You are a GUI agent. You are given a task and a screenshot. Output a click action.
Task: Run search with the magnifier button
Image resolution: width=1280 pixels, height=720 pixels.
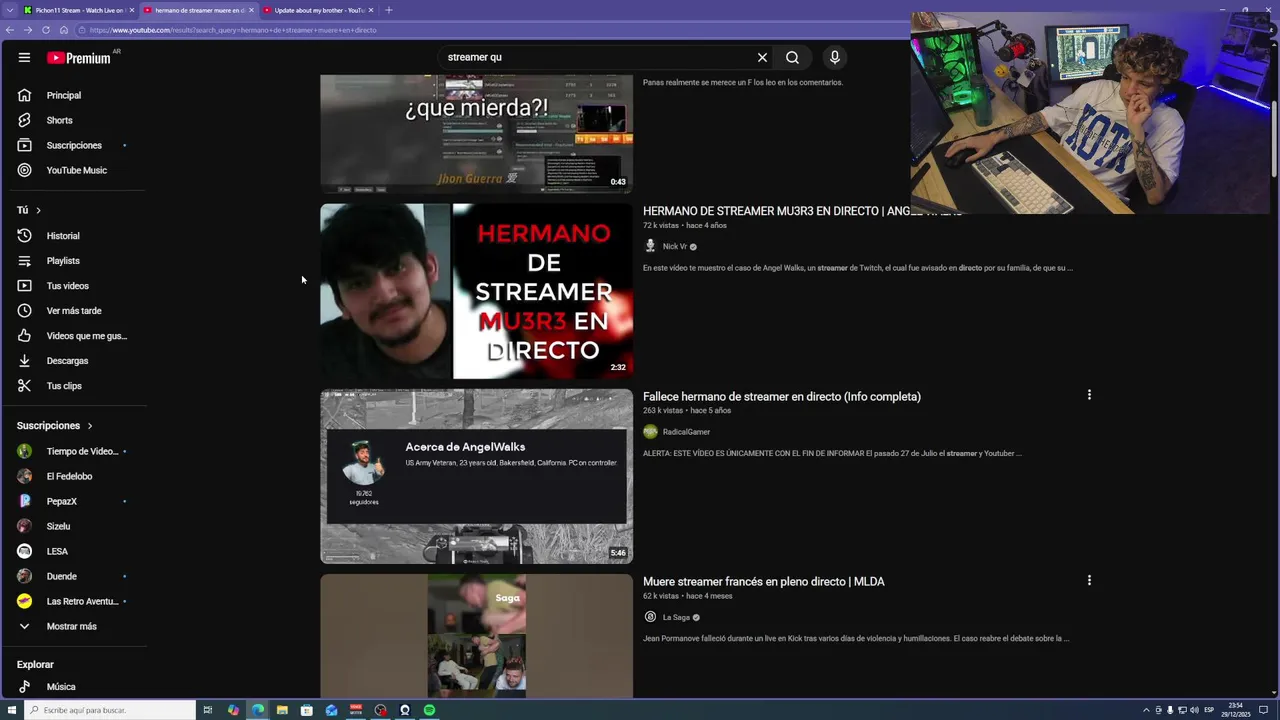tap(792, 58)
